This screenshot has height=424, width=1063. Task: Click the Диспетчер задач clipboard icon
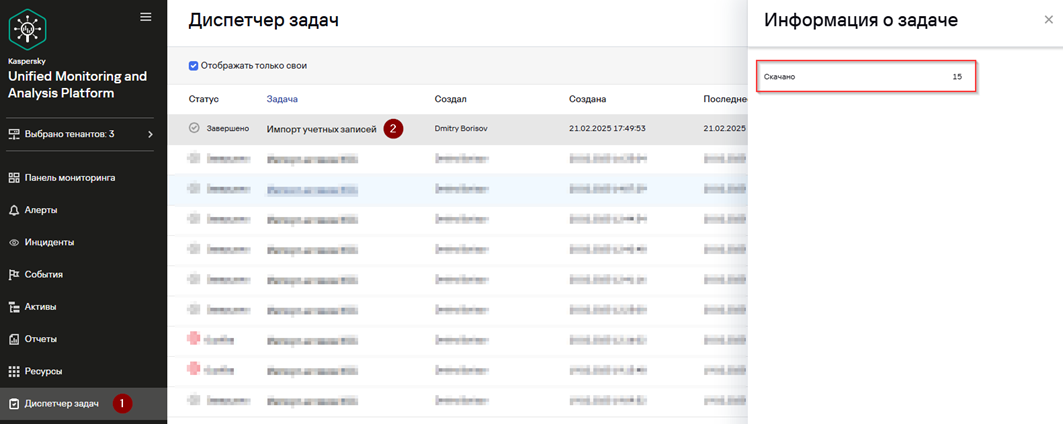coord(14,404)
